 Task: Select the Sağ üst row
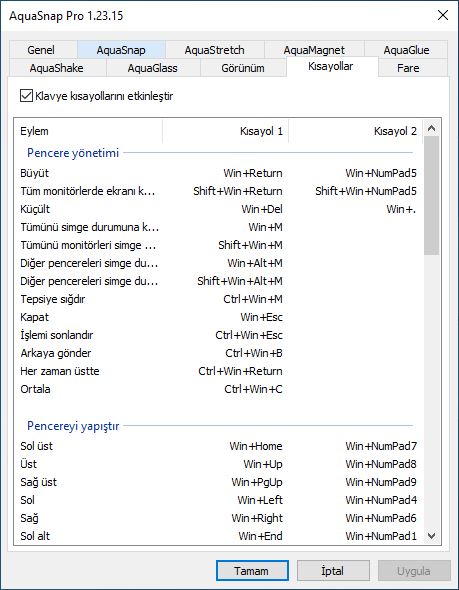coord(218,482)
